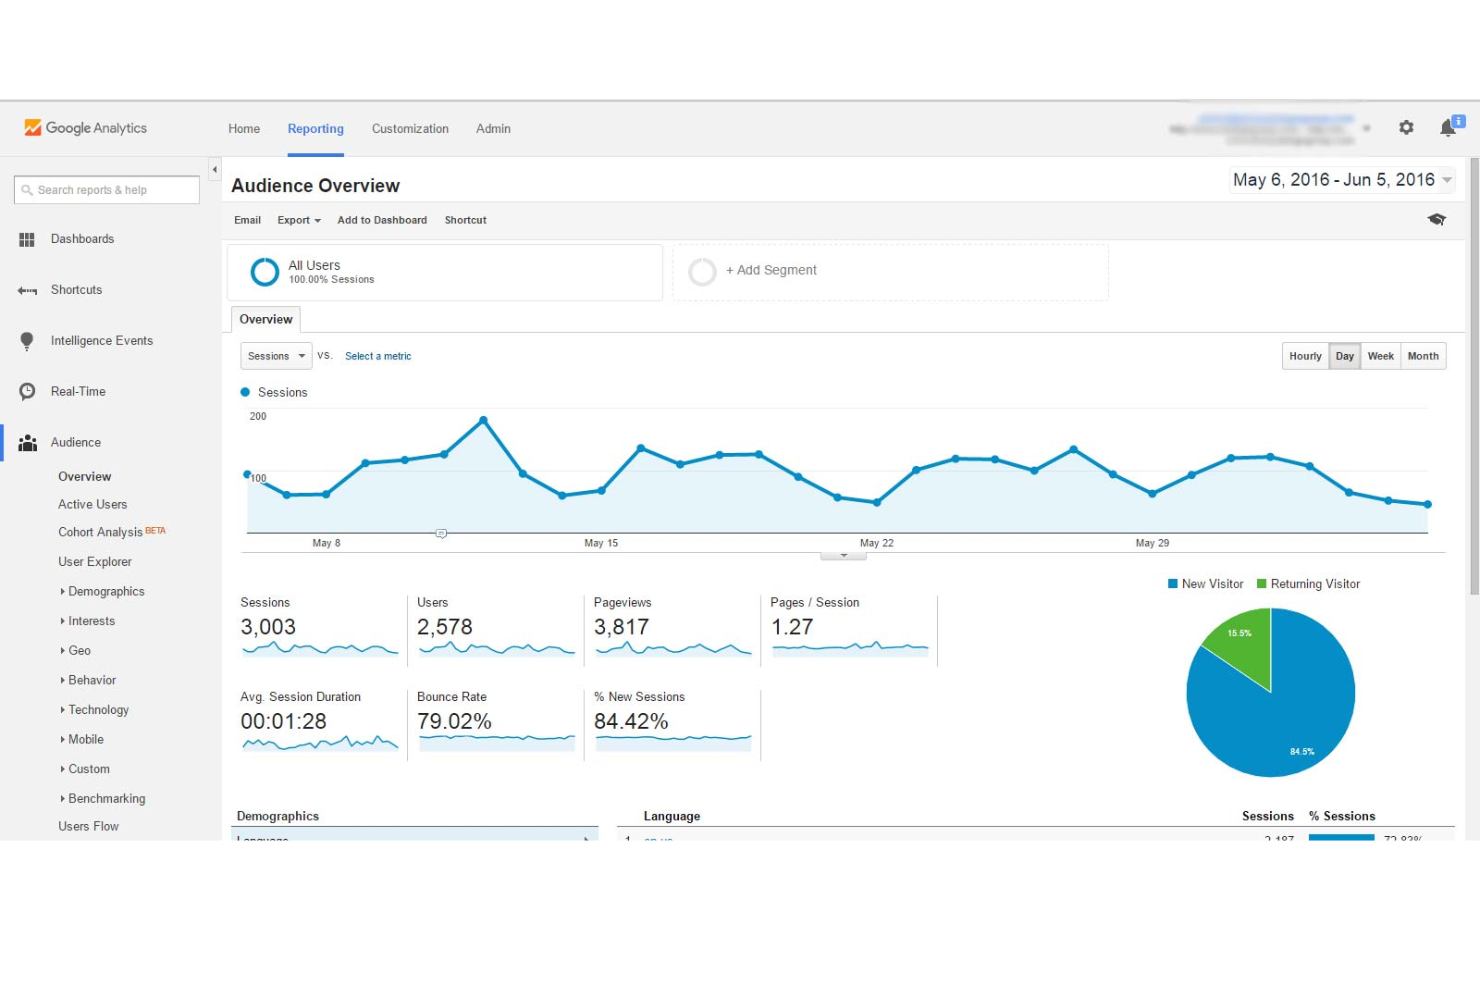Open Active Users report
The height and width of the screenshot is (987, 1480).
coord(93,505)
